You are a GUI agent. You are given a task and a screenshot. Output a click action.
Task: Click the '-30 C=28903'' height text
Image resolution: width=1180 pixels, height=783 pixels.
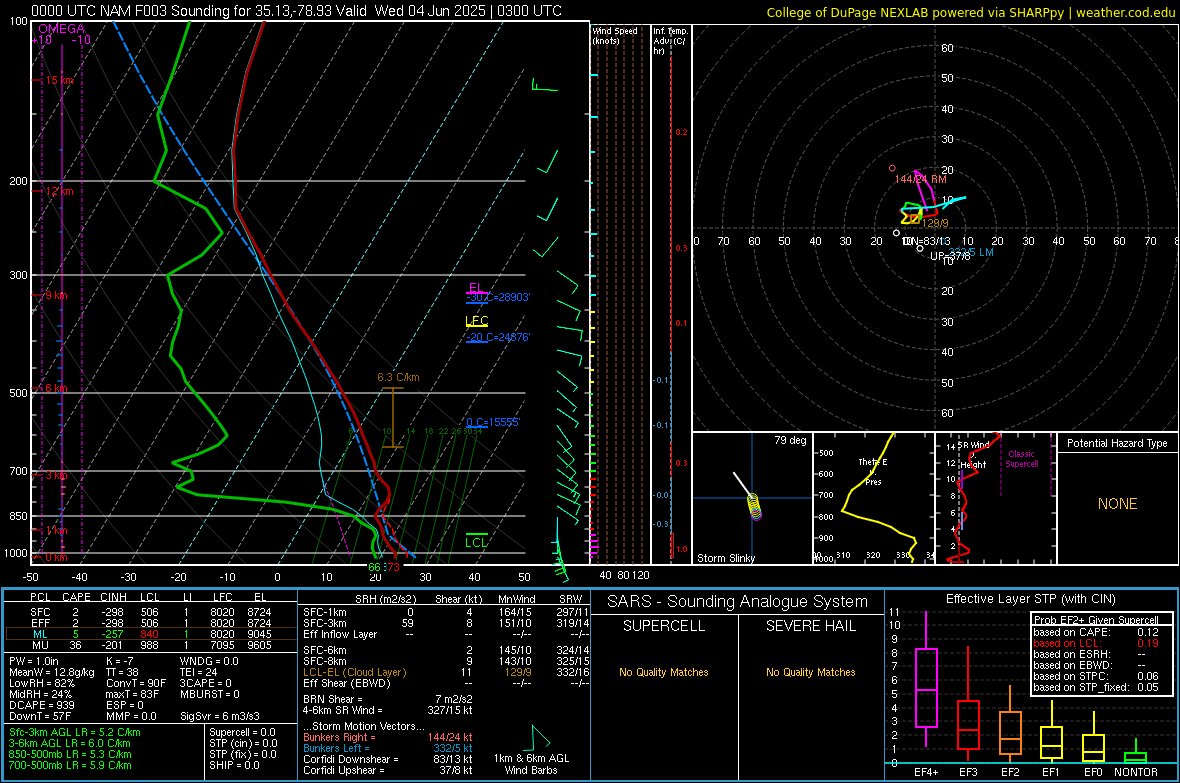(x=497, y=297)
